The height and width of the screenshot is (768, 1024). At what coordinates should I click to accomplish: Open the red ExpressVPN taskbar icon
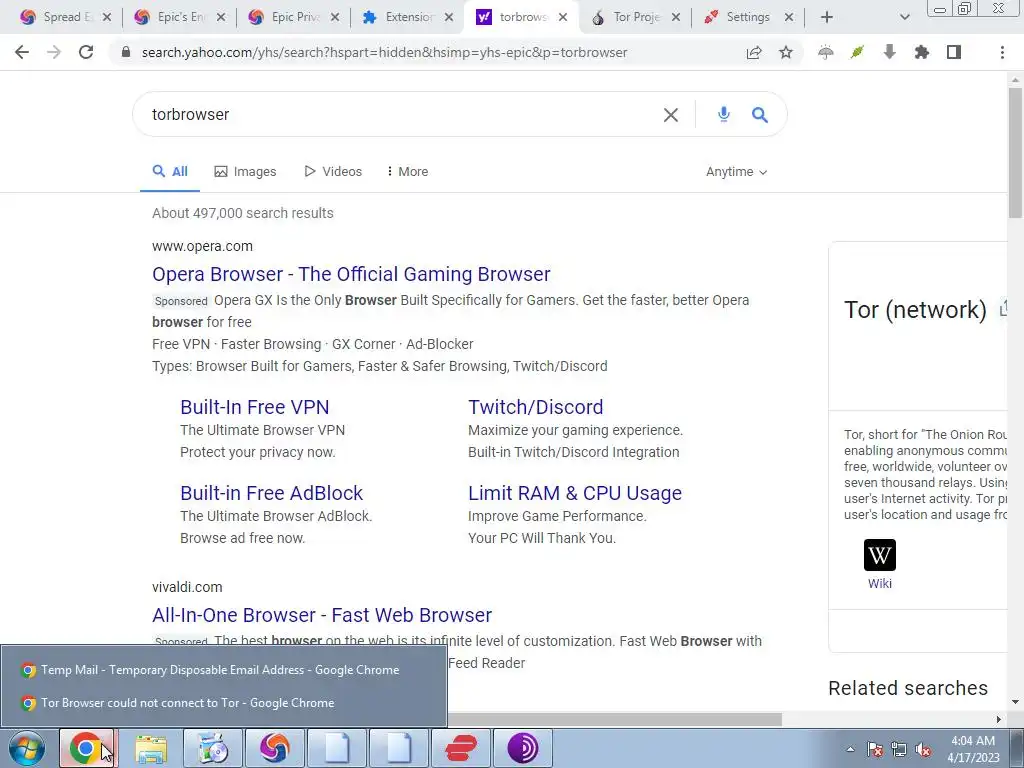tap(460, 748)
